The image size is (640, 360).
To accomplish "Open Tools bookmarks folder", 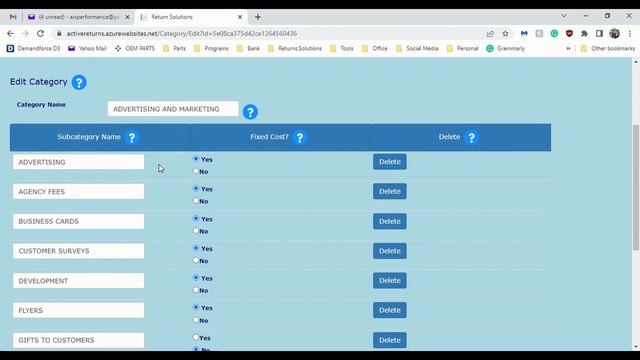I will tap(342, 49).
